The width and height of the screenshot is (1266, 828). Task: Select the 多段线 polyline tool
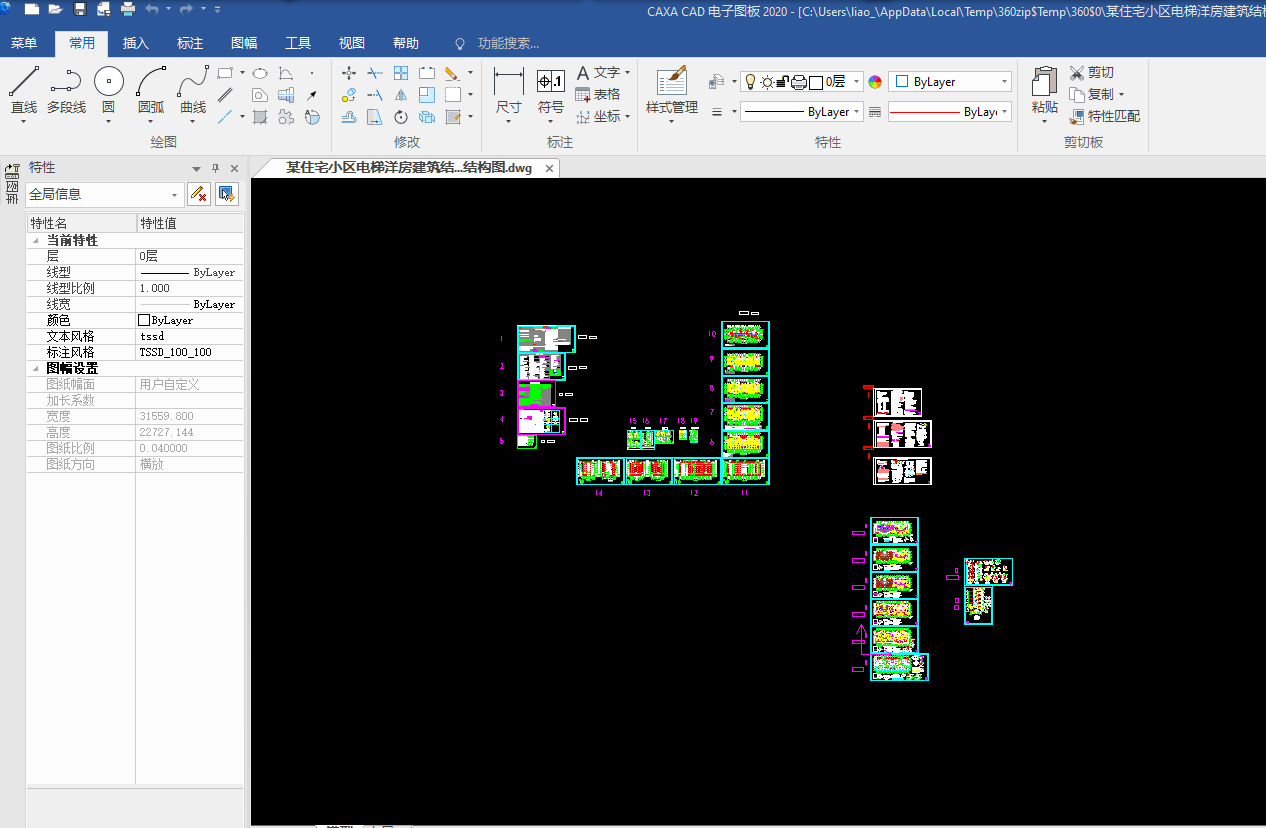pos(66,90)
